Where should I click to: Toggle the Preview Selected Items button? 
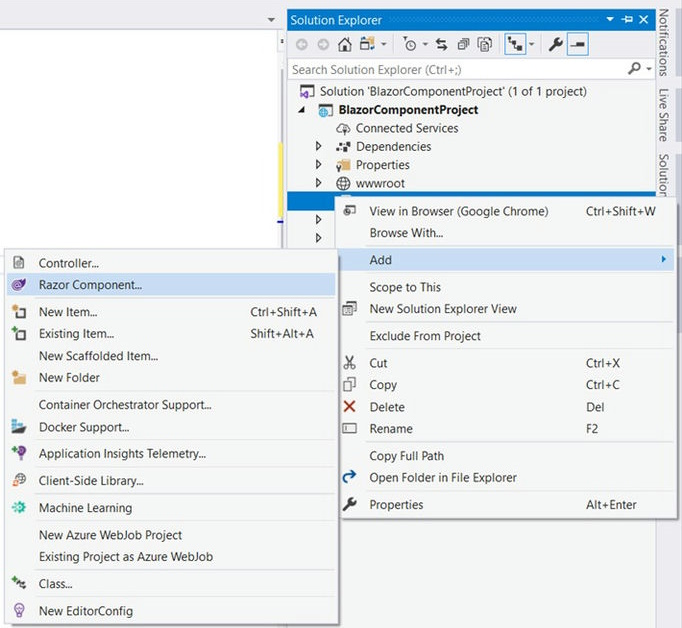tap(578, 44)
